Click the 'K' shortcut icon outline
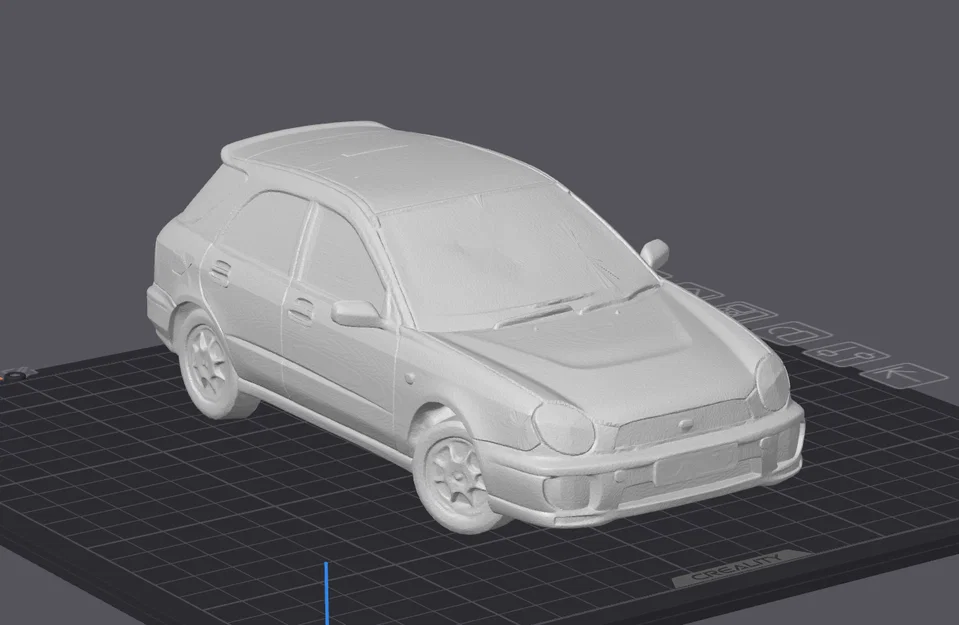The width and height of the screenshot is (959, 625). [x=897, y=373]
